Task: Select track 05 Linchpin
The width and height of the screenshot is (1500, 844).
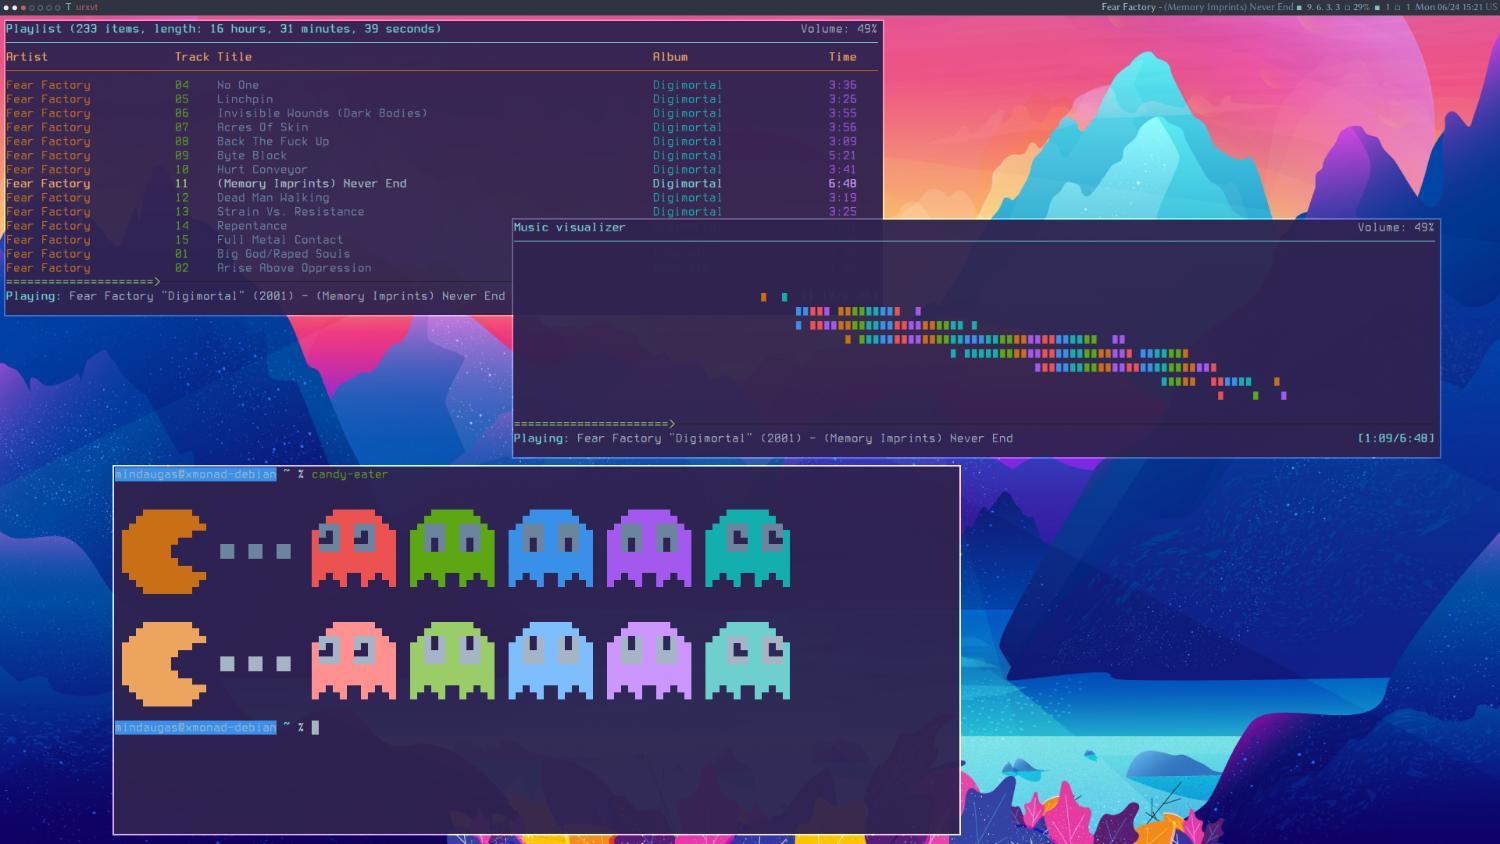Action: (x=431, y=99)
